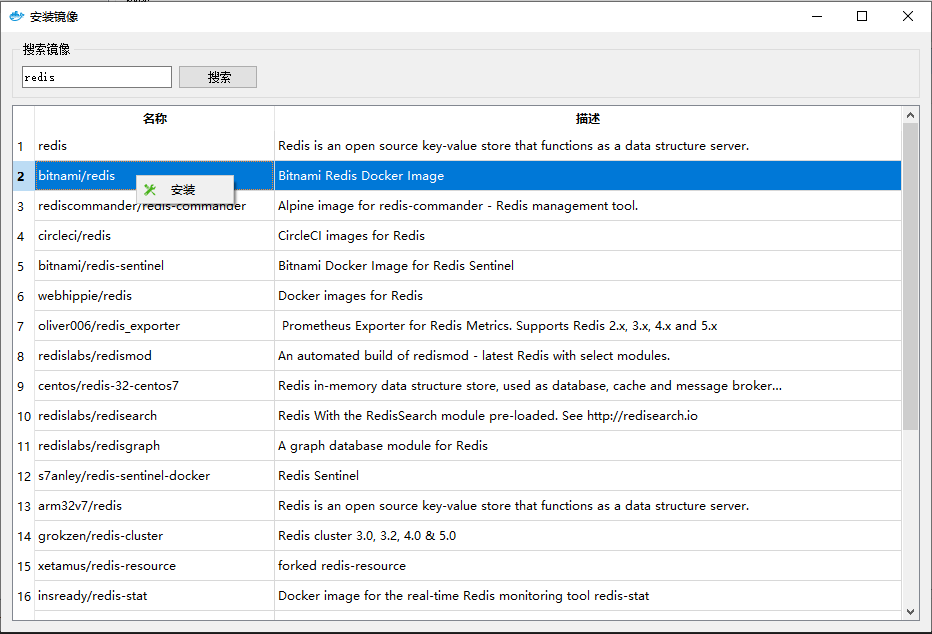932x634 pixels.
Task: Select webhippie/redis entry
Action: [x=155, y=296]
